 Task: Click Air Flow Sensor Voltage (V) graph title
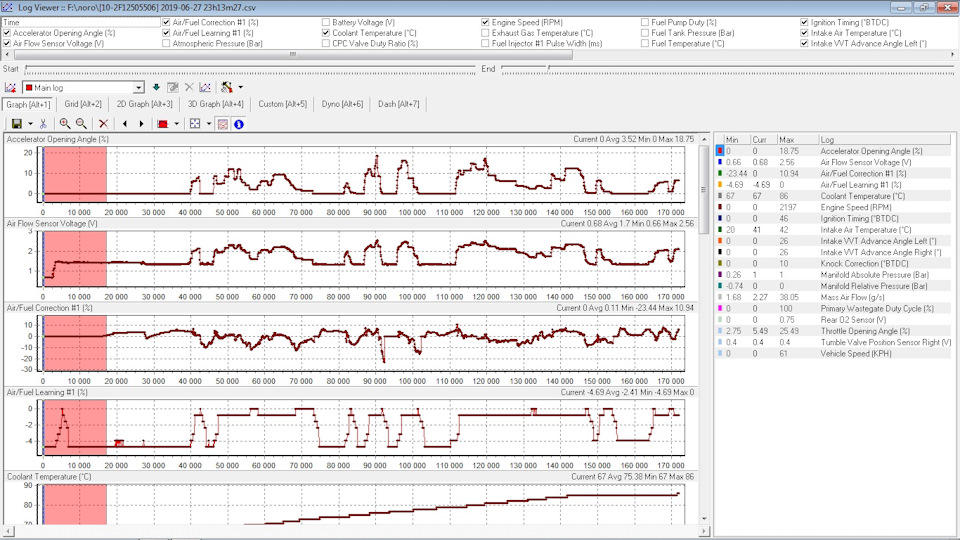click(x=52, y=223)
